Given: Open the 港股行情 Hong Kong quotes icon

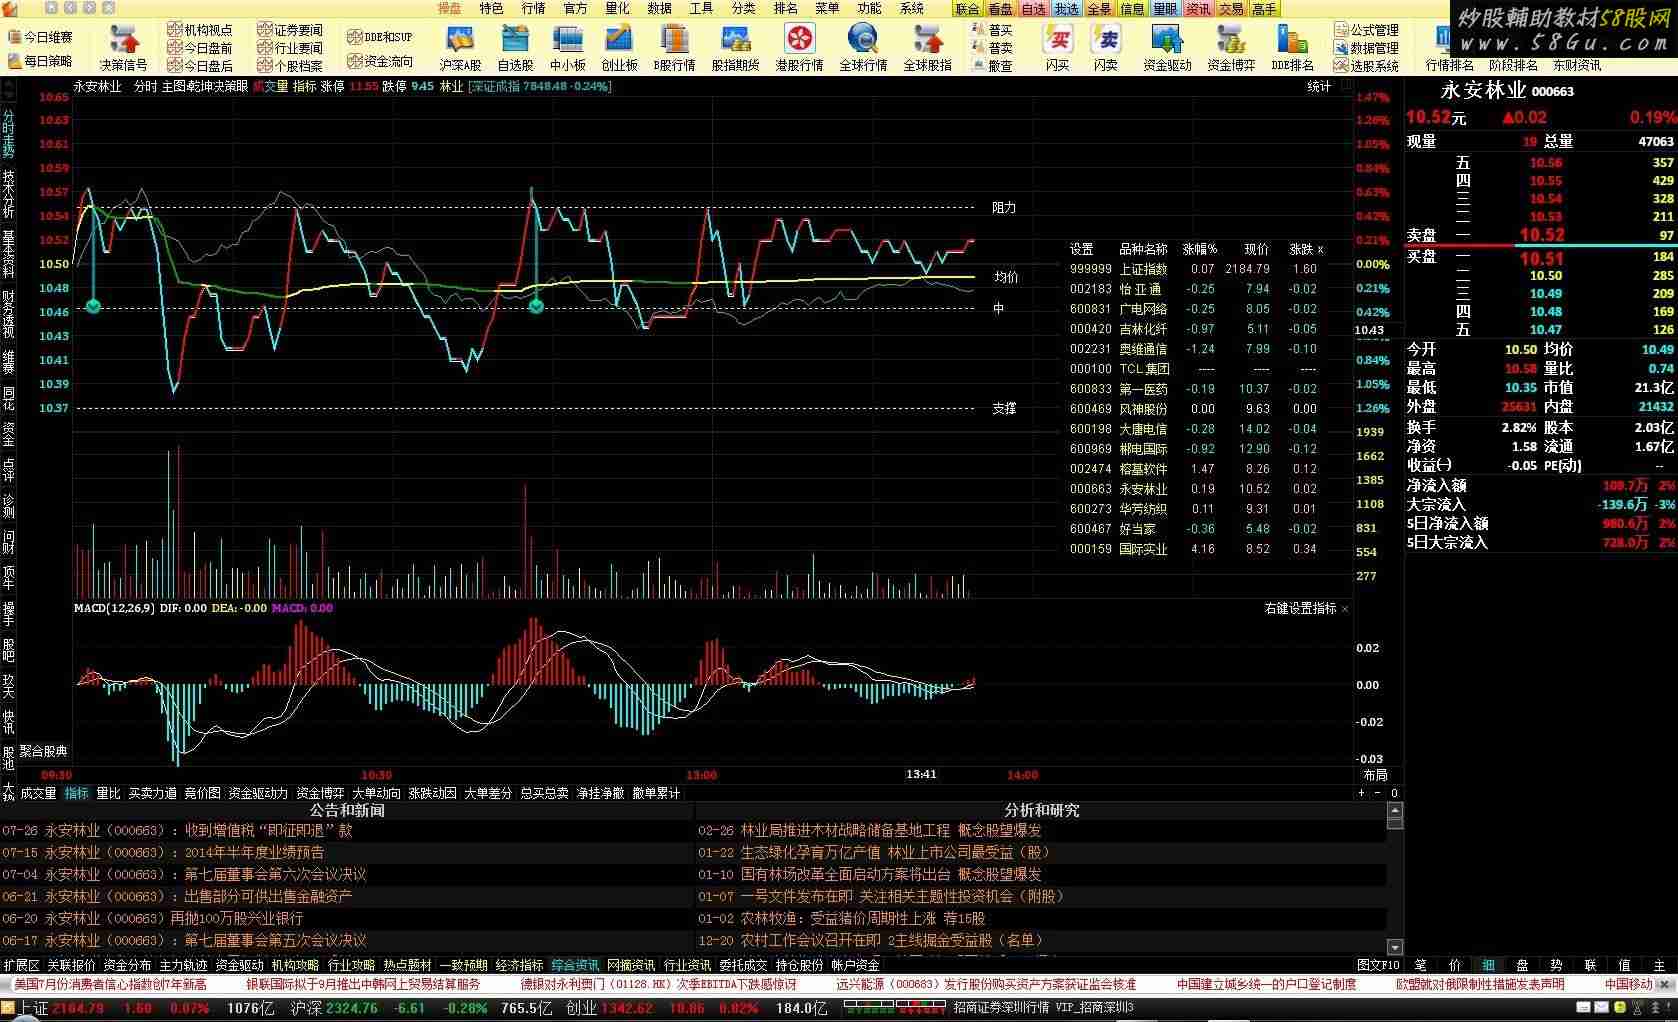Looking at the screenshot, I should point(799,47).
